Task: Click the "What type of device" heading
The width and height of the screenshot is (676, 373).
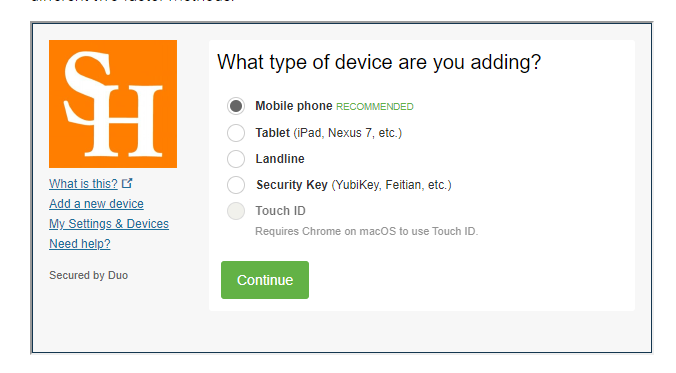Action: [x=379, y=62]
